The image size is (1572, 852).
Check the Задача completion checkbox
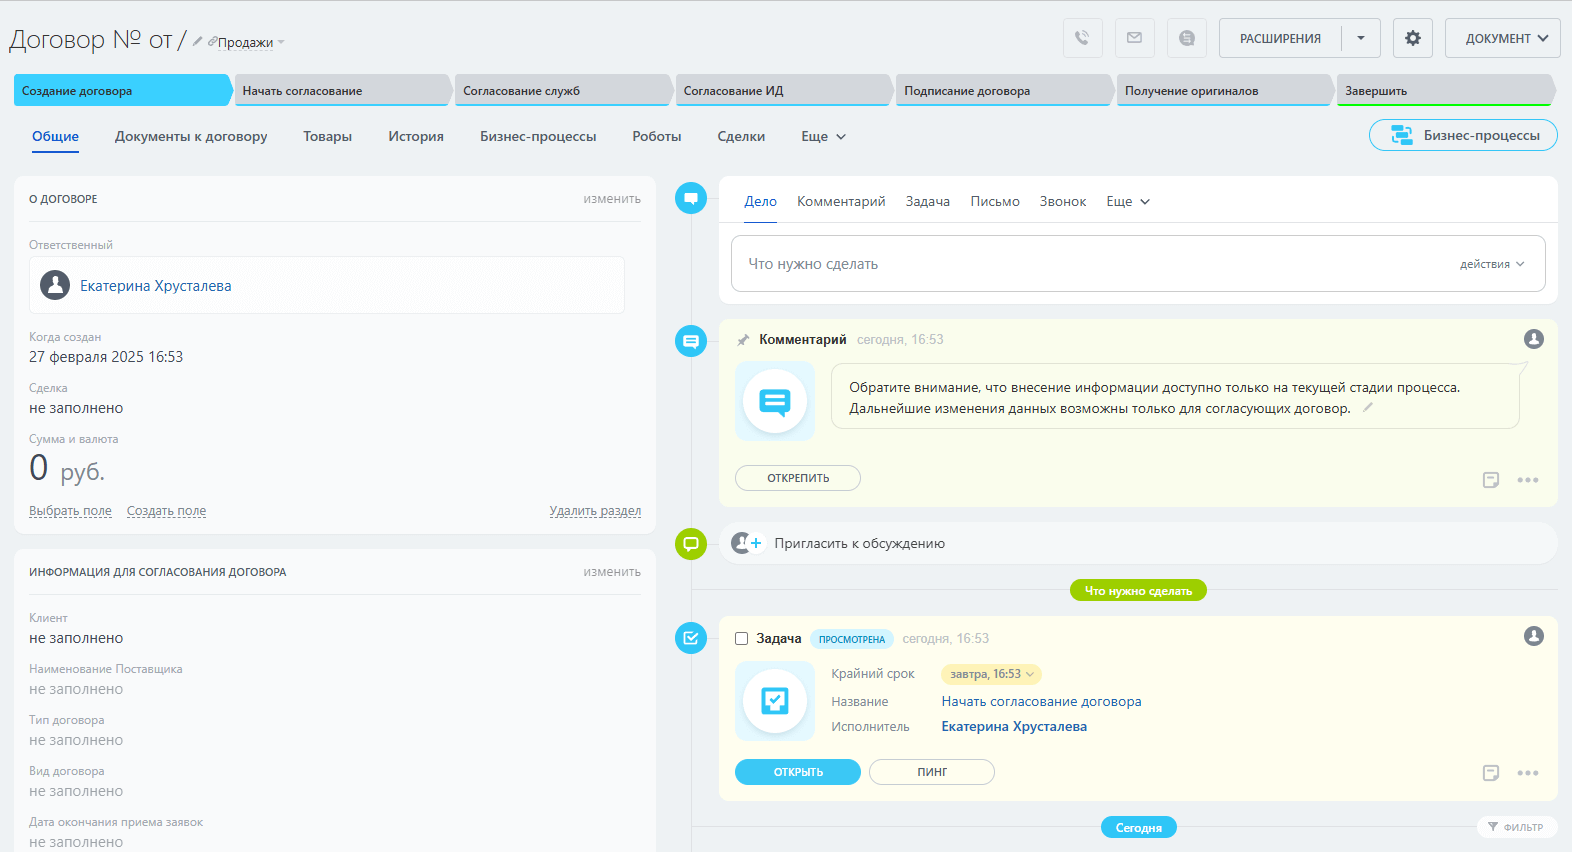tap(742, 639)
